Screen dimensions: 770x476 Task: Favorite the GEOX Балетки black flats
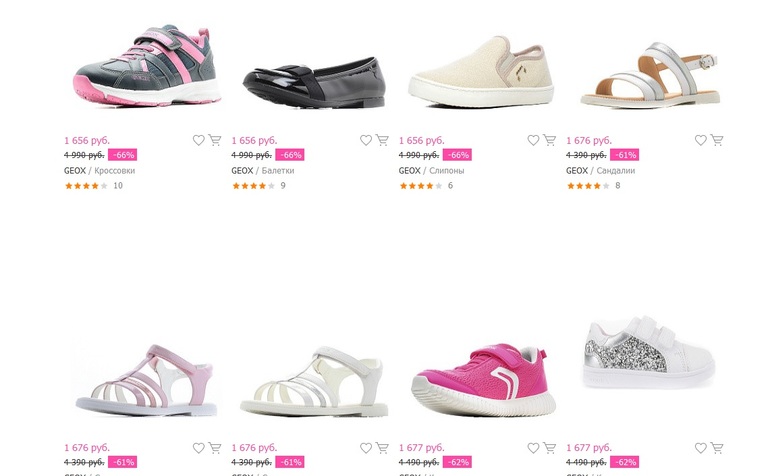(x=366, y=141)
